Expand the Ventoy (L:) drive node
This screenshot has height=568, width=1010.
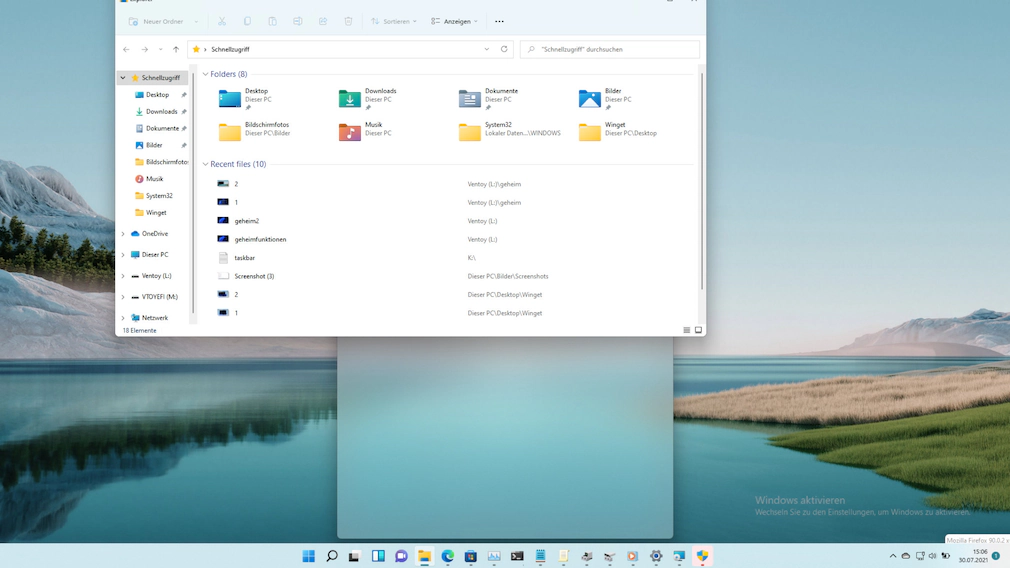123,276
